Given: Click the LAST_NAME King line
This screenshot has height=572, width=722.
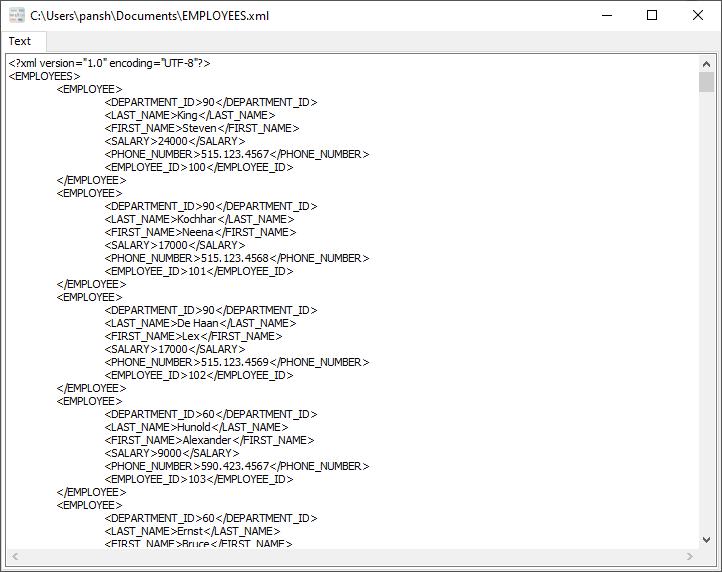Looking at the screenshot, I should [x=190, y=115].
